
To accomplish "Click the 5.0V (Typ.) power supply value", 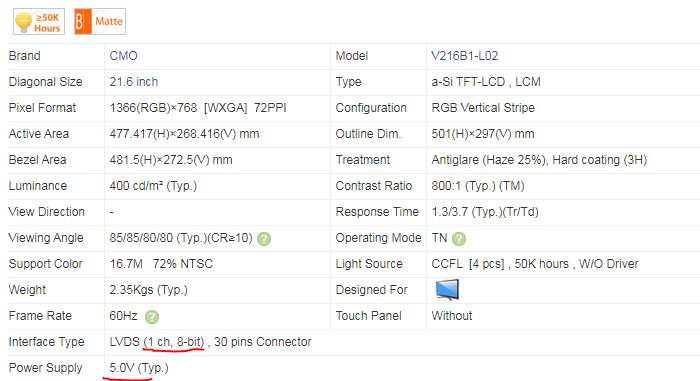I will [139, 368].
